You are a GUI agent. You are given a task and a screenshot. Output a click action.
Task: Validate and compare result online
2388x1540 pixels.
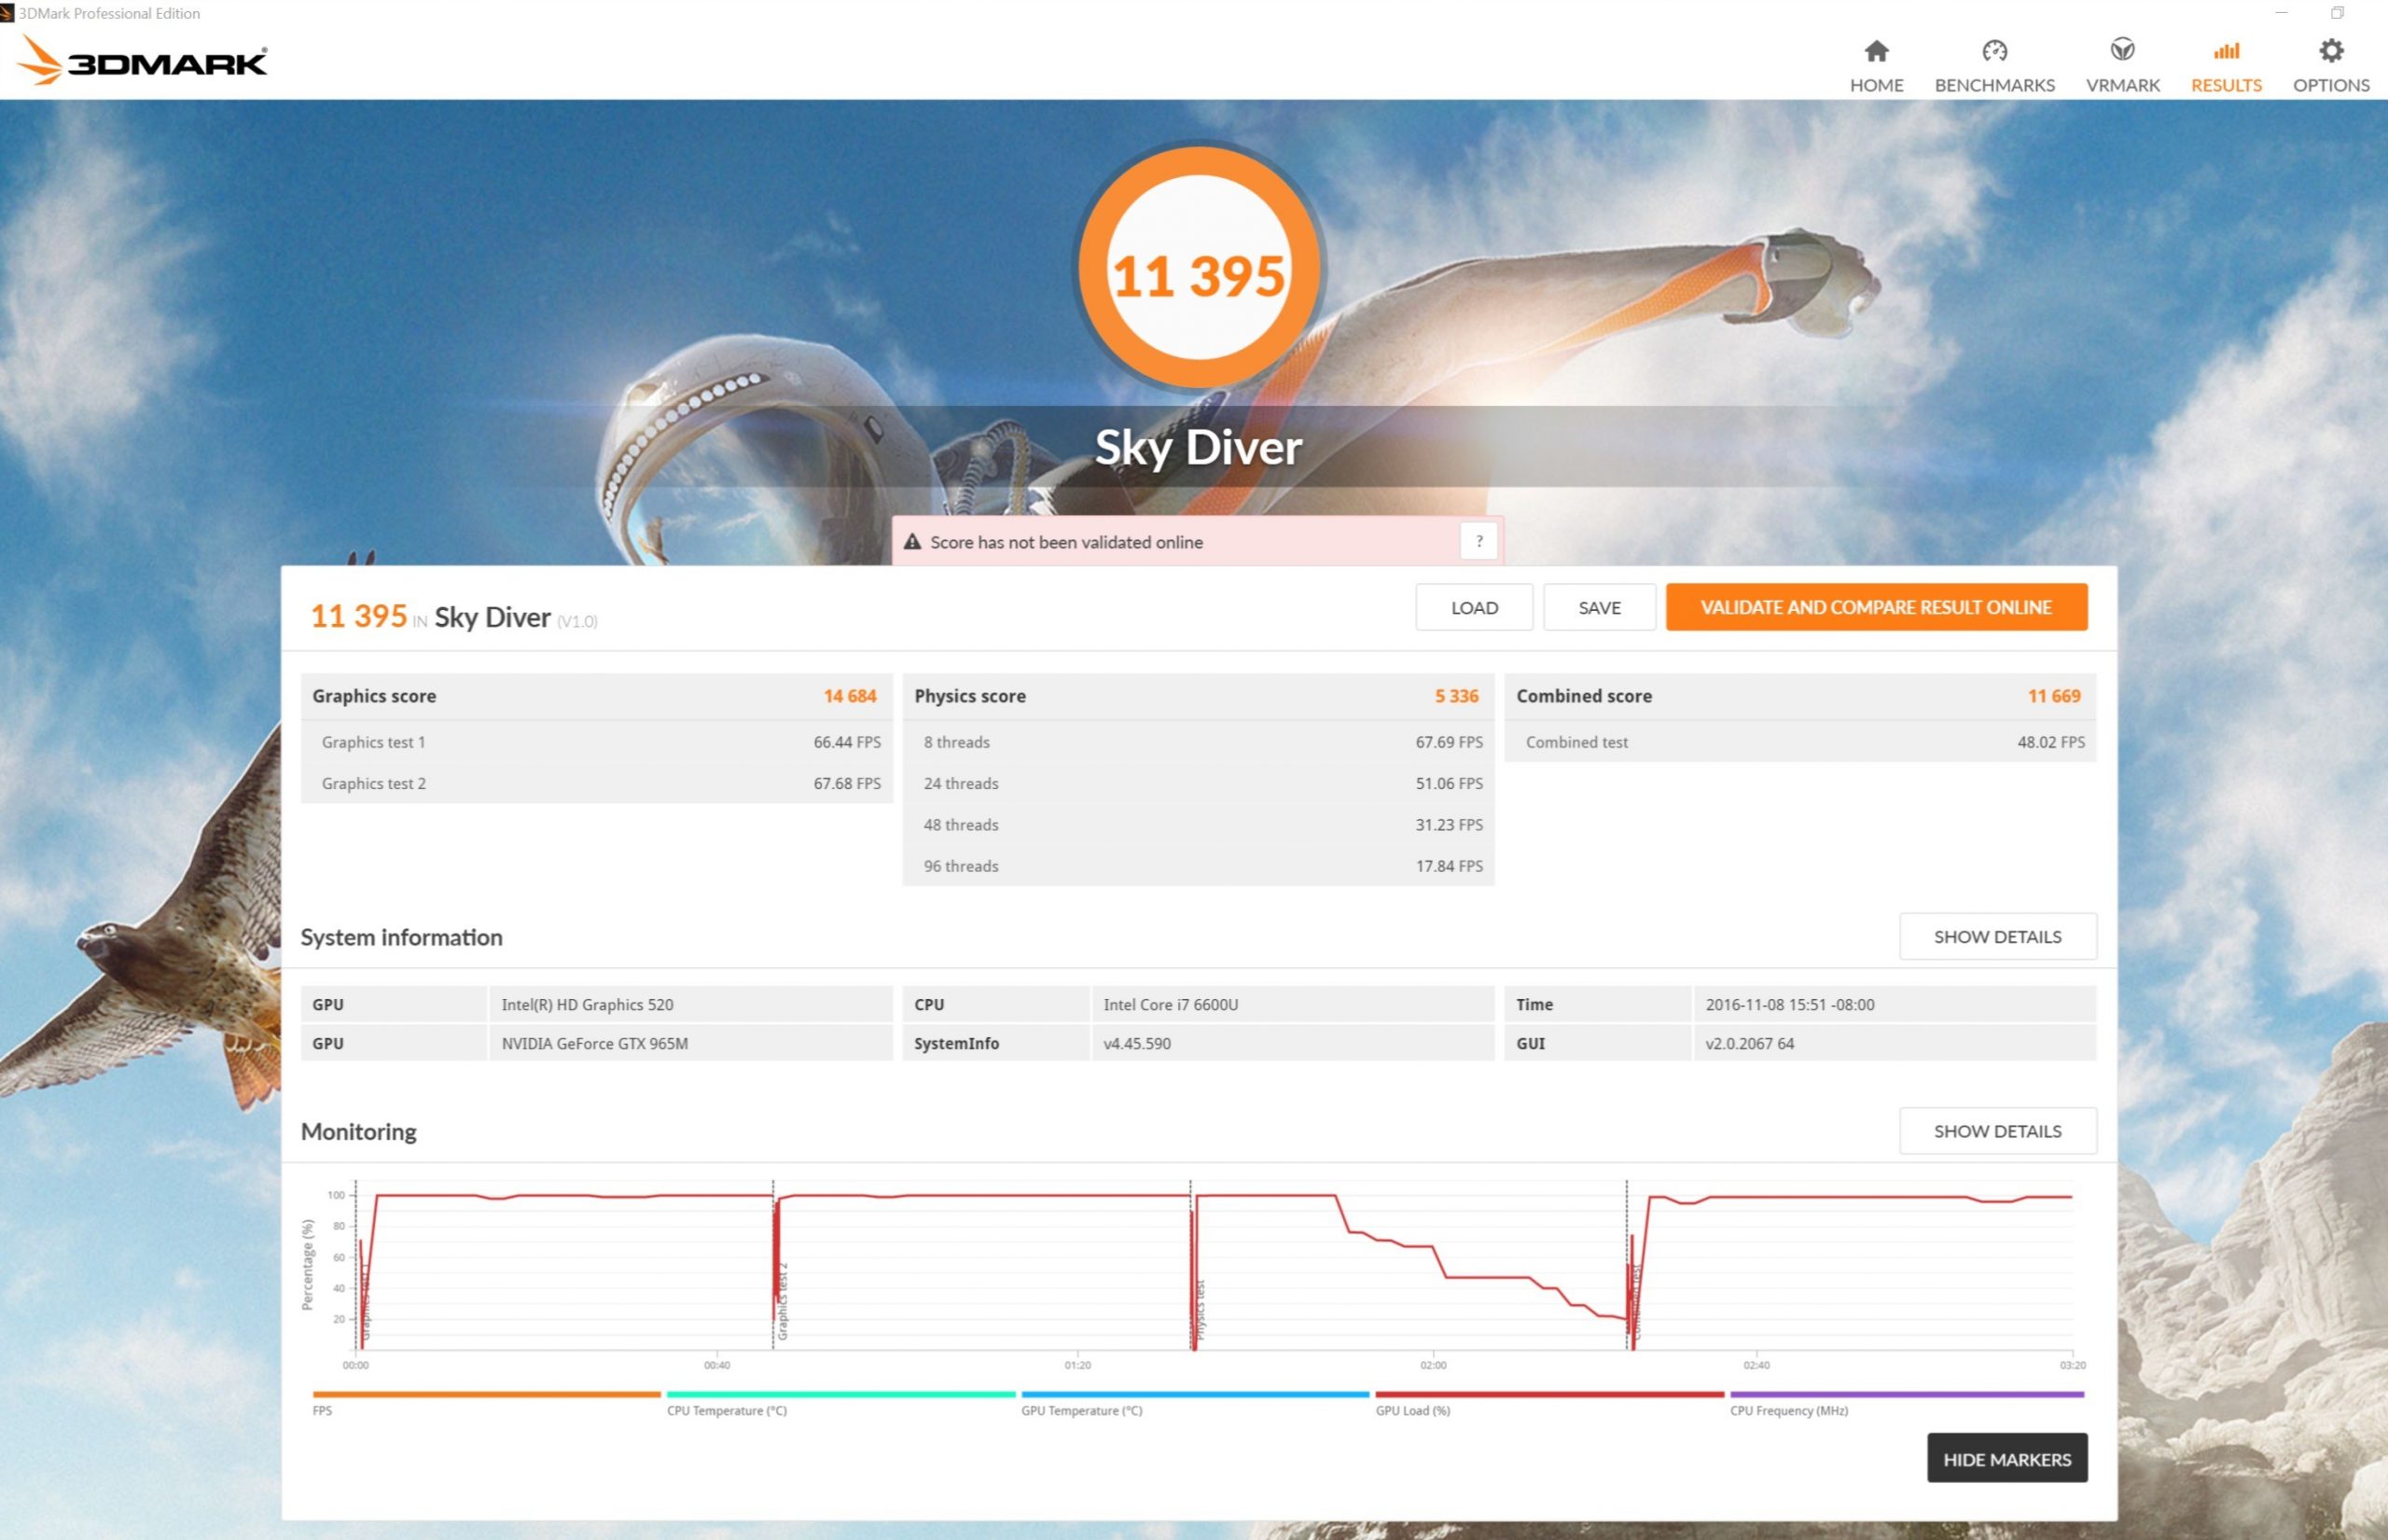1876,607
